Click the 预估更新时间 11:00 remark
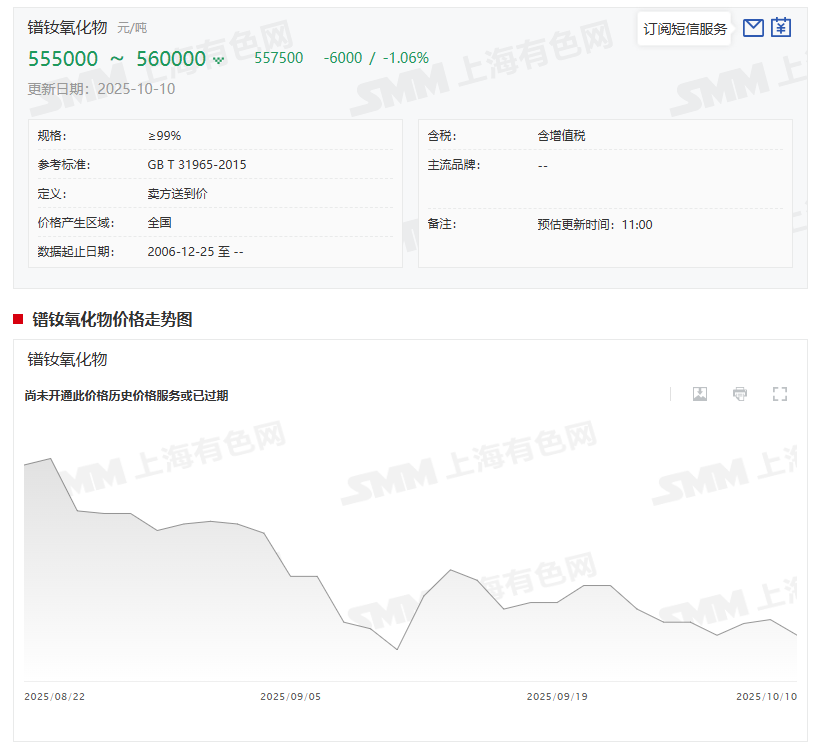The image size is (817, 754). point(594,225)
